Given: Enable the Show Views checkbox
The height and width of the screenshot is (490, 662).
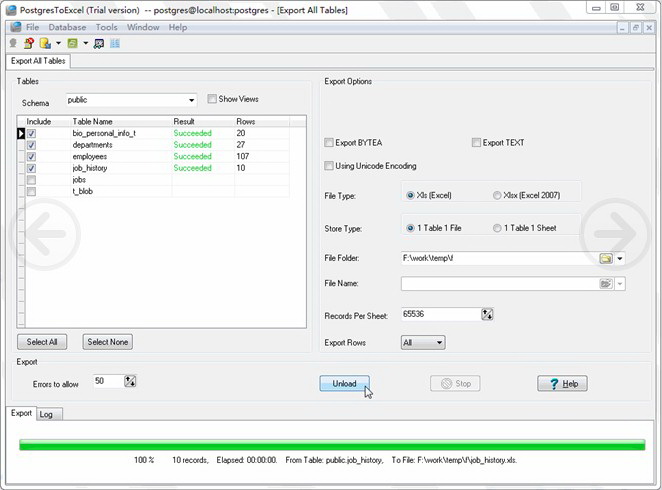Looking at the screenshot, I should pos(212,99).
